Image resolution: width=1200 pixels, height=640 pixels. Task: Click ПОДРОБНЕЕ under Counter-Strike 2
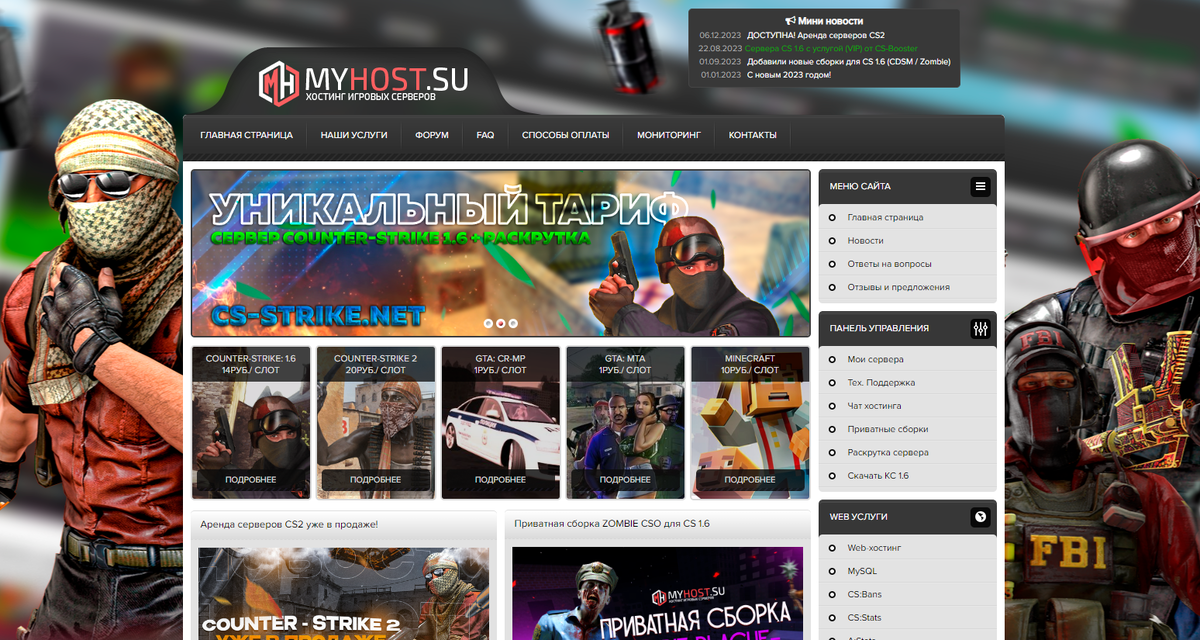(x=376, y=479)
